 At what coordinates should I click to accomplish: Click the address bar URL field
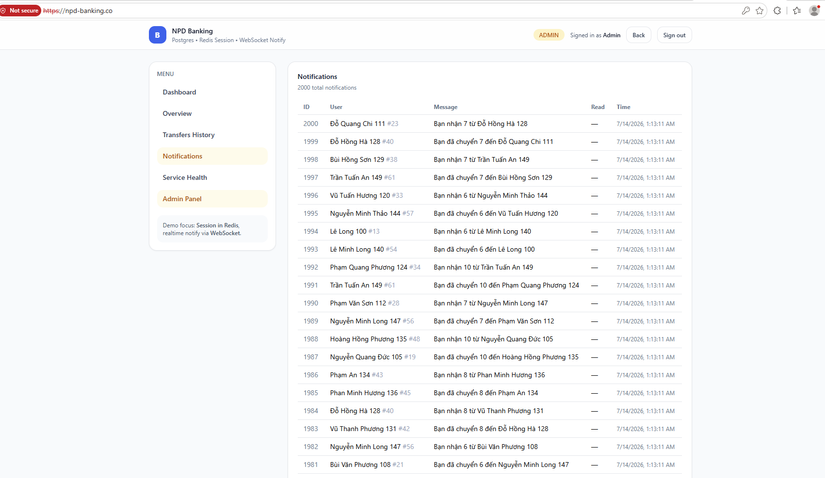pos(389,11)
